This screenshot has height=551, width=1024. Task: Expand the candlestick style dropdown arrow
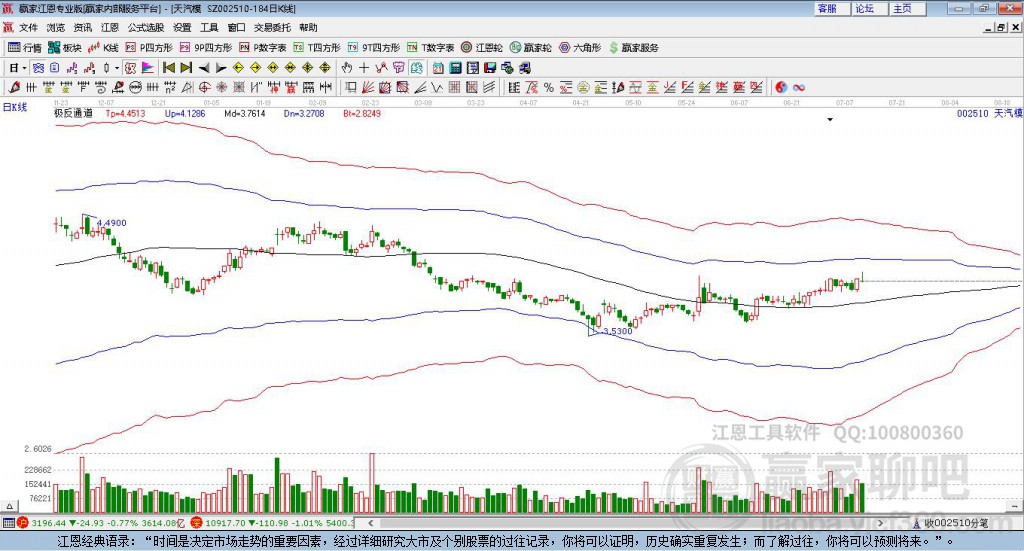[x=117, y=68]
